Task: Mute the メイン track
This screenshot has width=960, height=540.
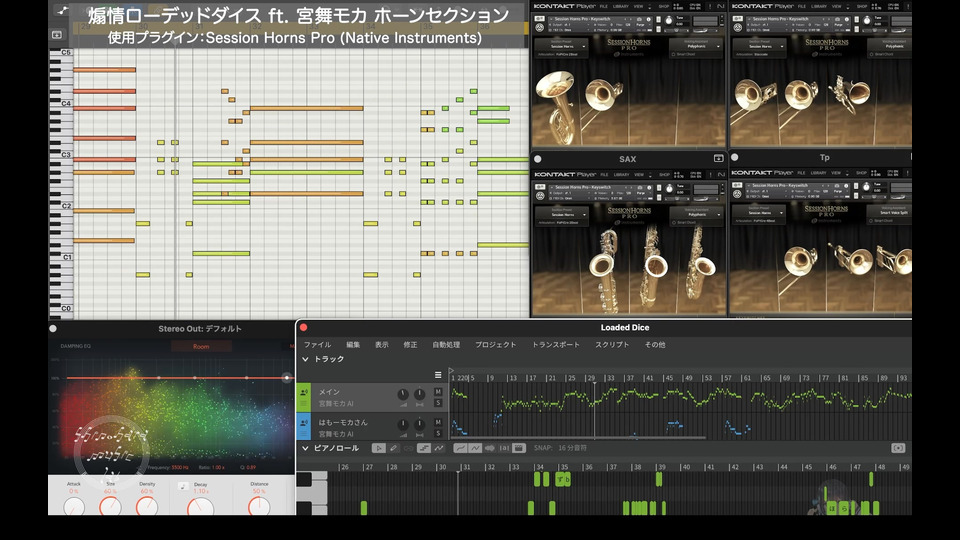Action: [438, 391]
